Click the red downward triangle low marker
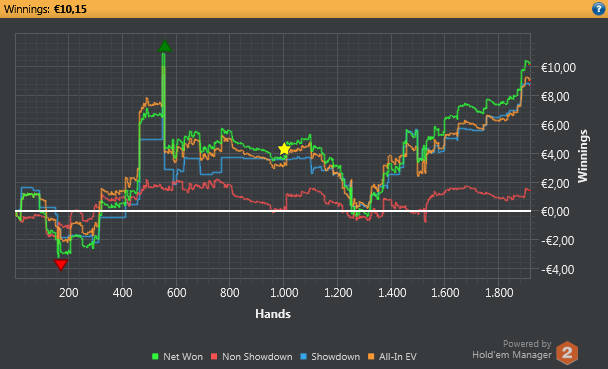 61,265
